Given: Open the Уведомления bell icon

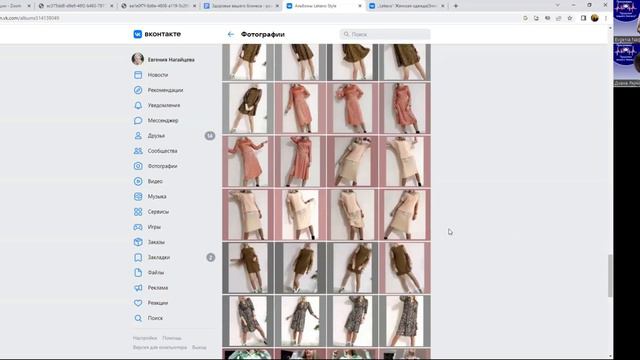Looking at the screenshot, I should pos(138,105).
